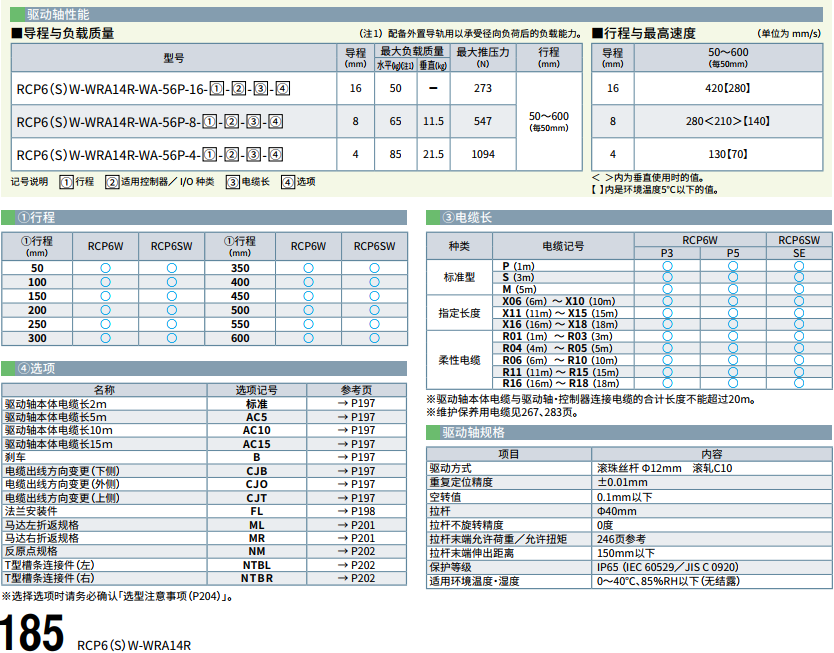Select max speed value 280<210>【140】
The width and height of the screenshot is (834, 653).
(x=728, y=121)
